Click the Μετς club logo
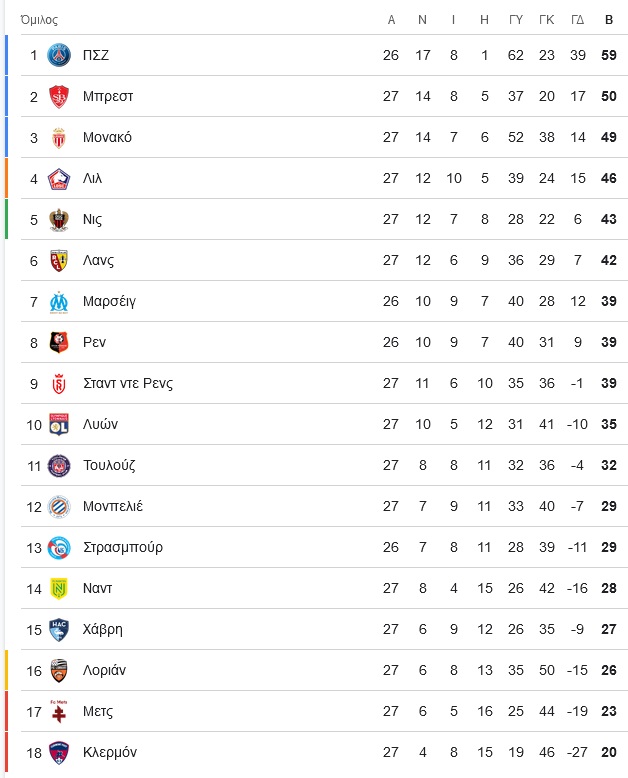This screenshot has height=778, width=628. (59, 712)
